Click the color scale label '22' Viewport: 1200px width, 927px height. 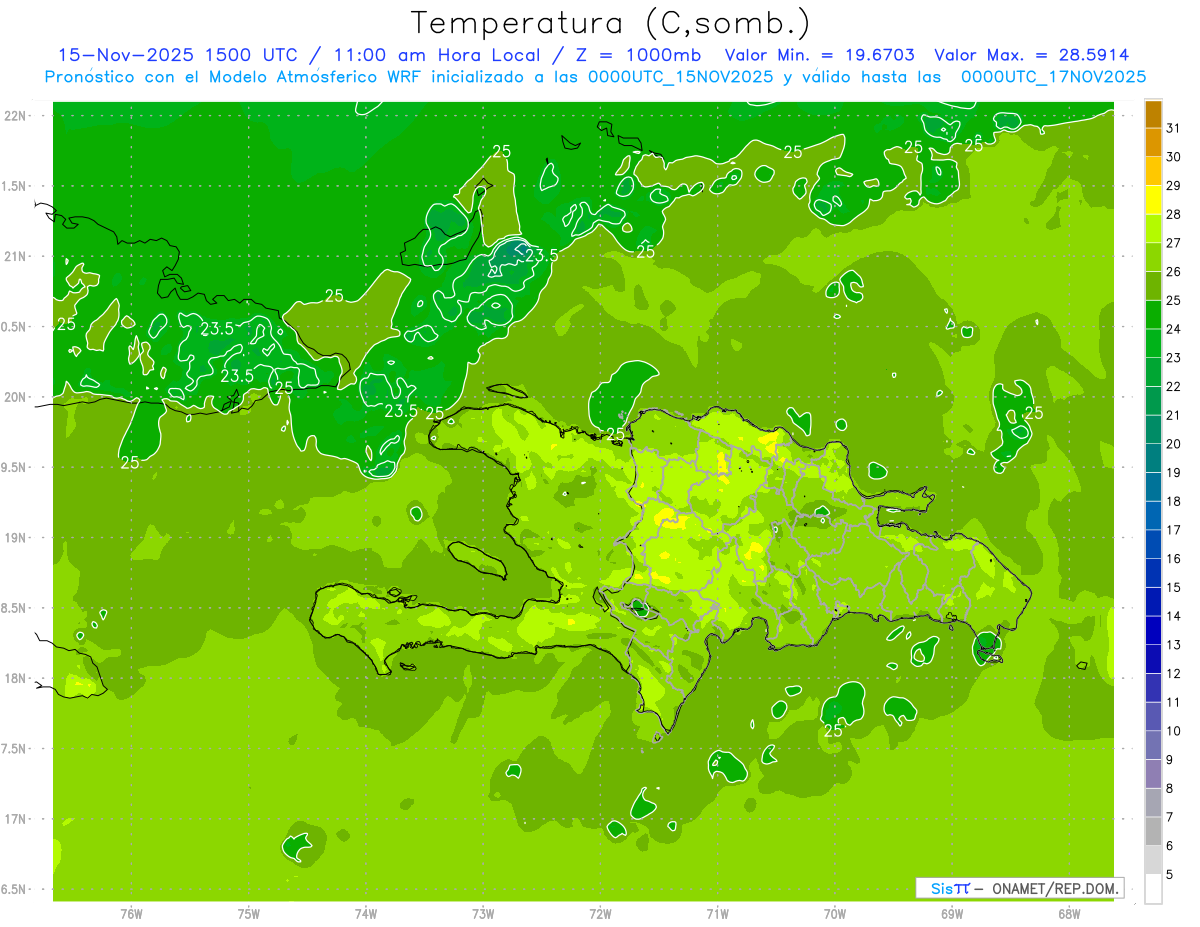tap(1174, 386)
